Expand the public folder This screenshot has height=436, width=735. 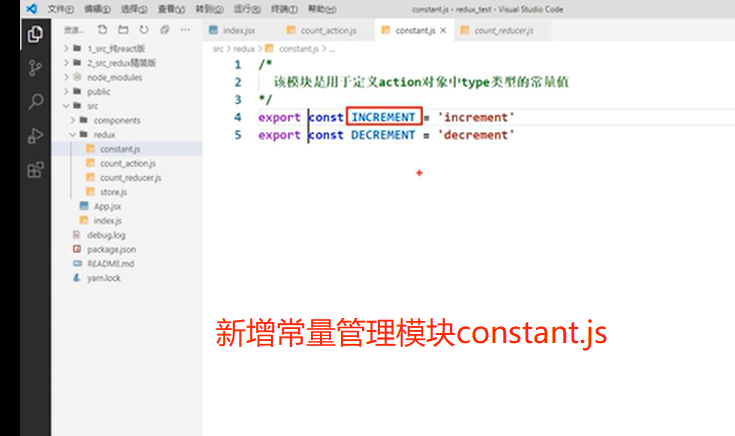pos(127,91)
